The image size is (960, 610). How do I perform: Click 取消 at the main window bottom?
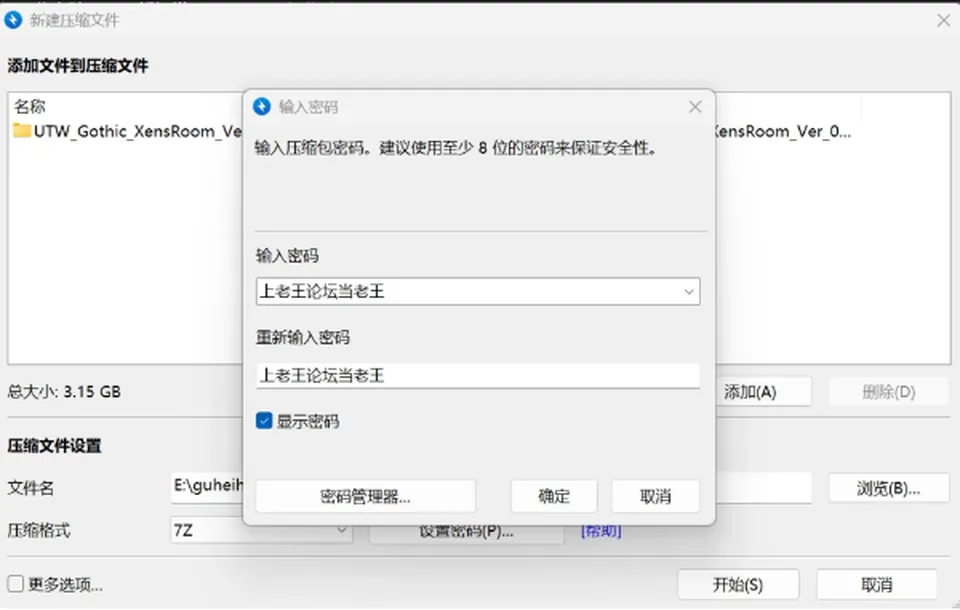(877, 585)
